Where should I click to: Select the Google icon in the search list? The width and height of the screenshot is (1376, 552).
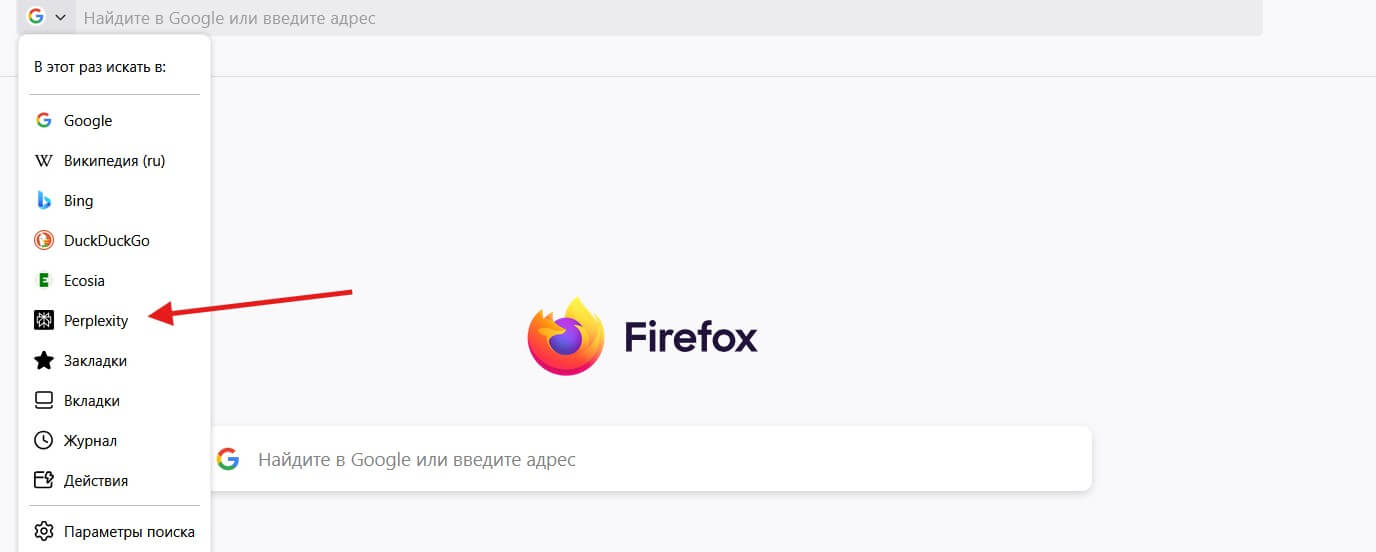pyautogui.click(x=44, y=121)
